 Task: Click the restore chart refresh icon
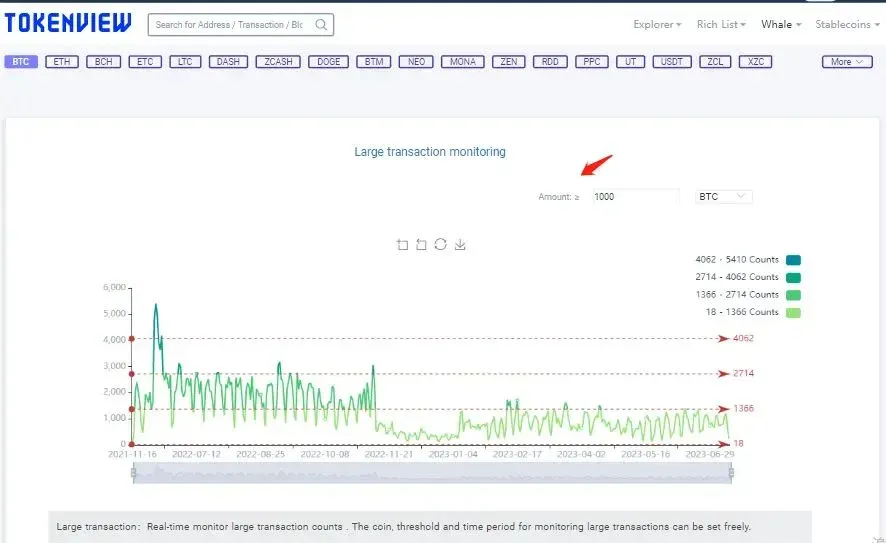[441, 244]
